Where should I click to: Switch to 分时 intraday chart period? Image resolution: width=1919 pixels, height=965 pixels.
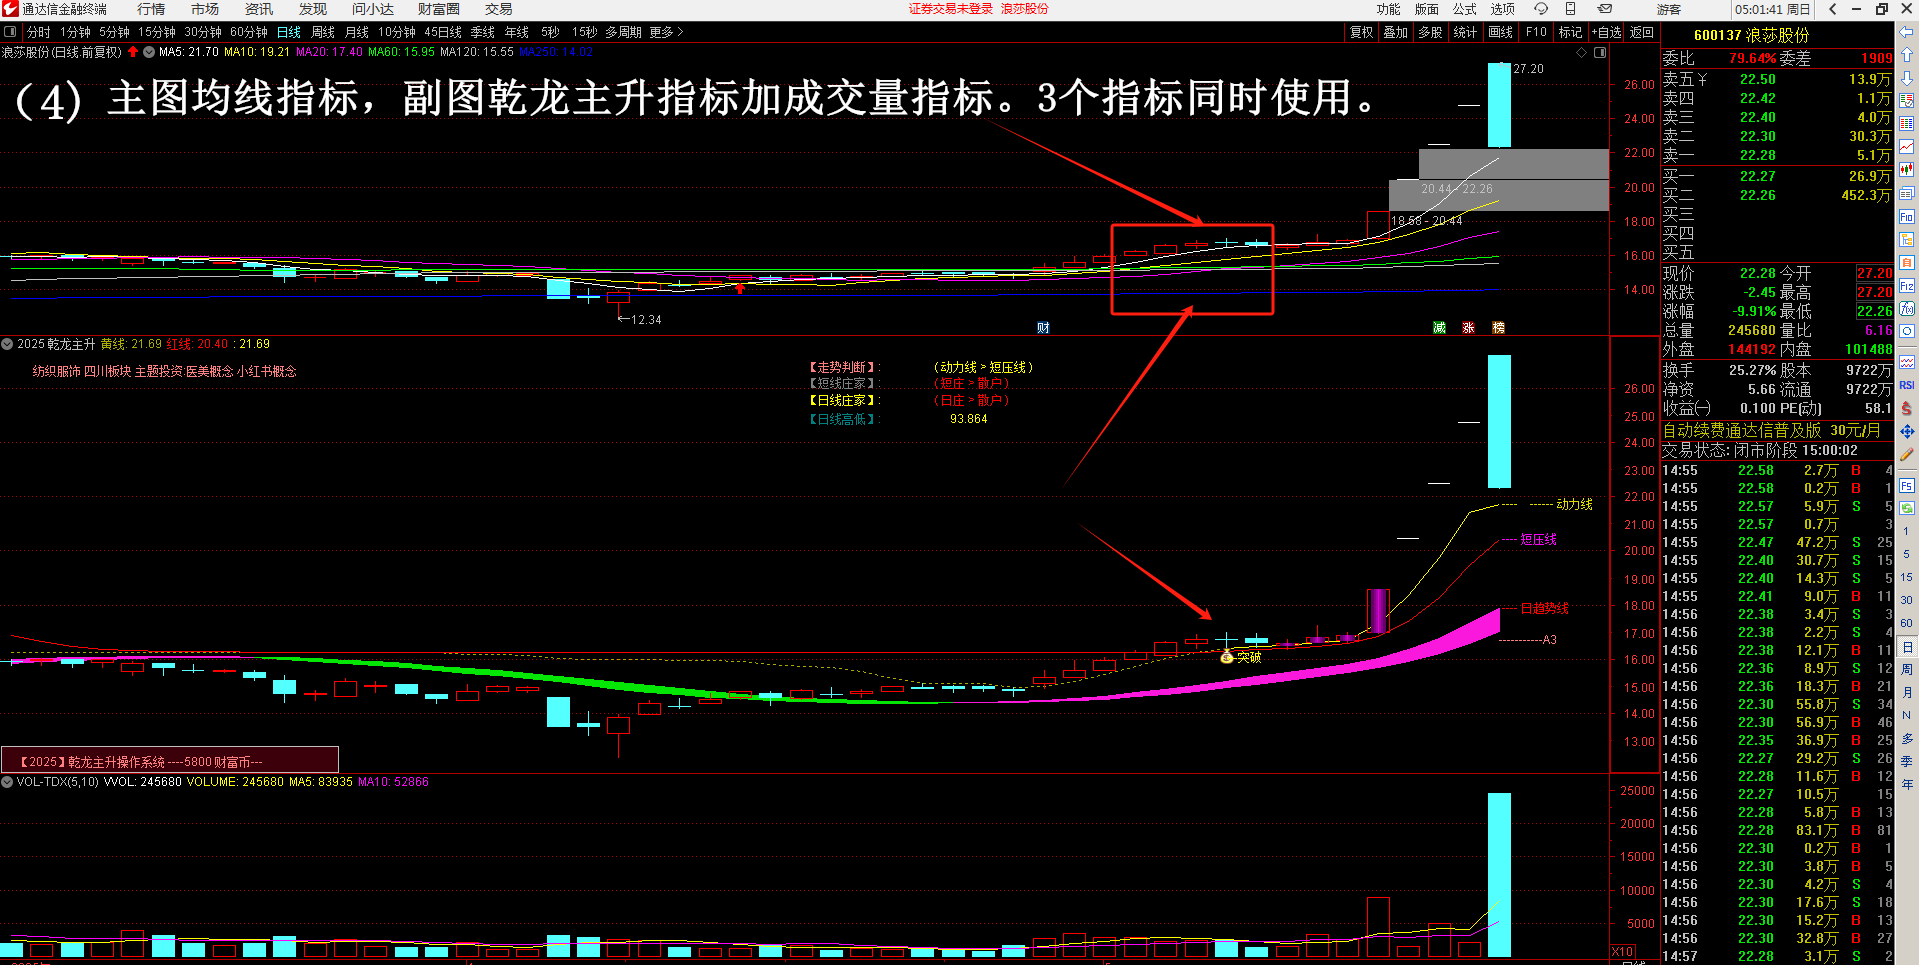[39, 32]
